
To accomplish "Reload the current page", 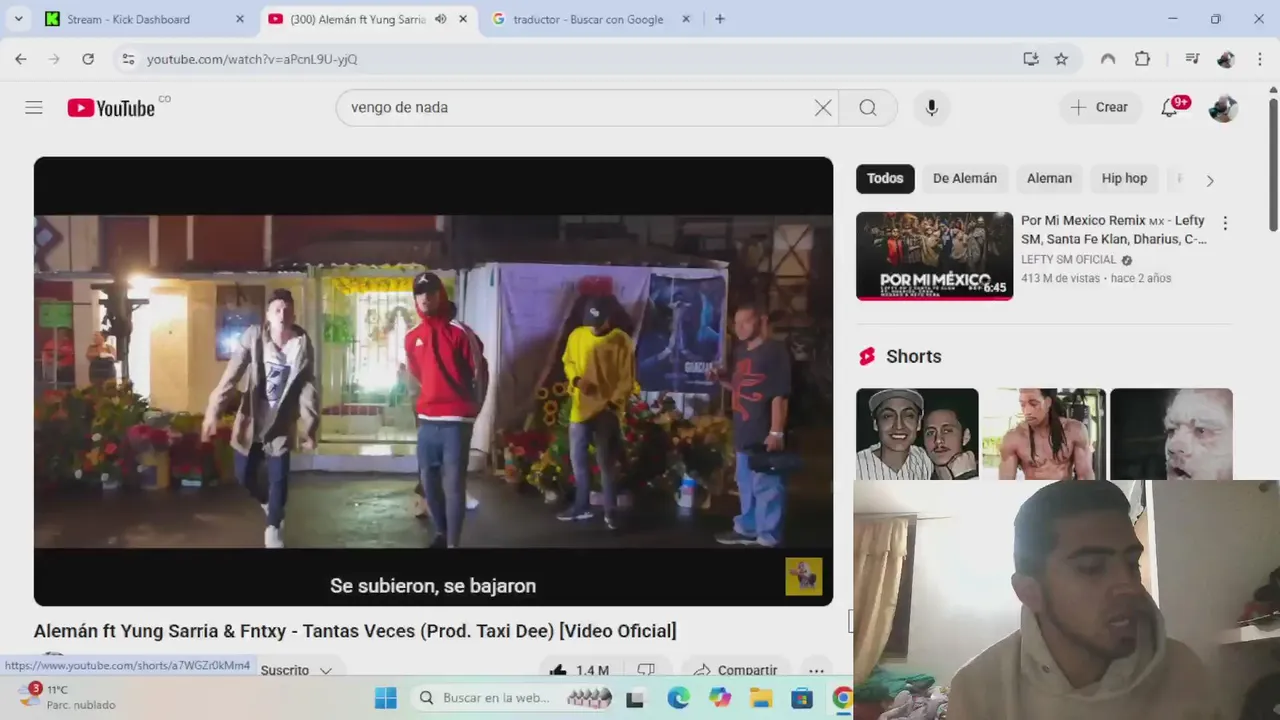I will coord(88,59).
